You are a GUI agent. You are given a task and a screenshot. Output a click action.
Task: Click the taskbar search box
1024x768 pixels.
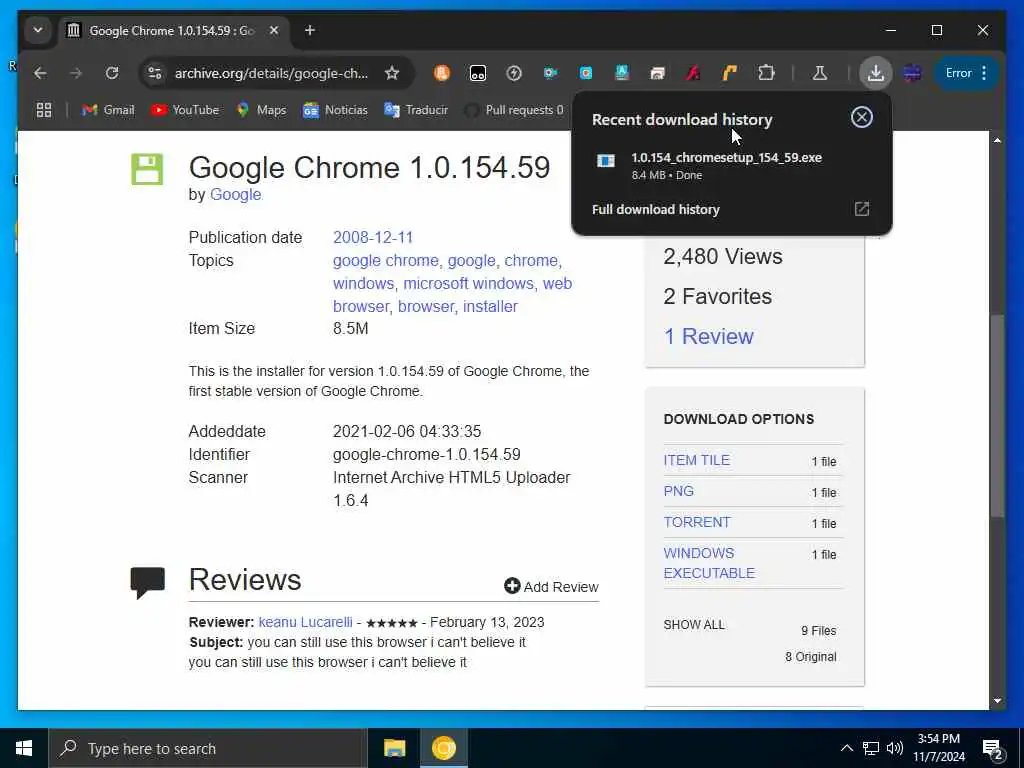tap(208, 748)
